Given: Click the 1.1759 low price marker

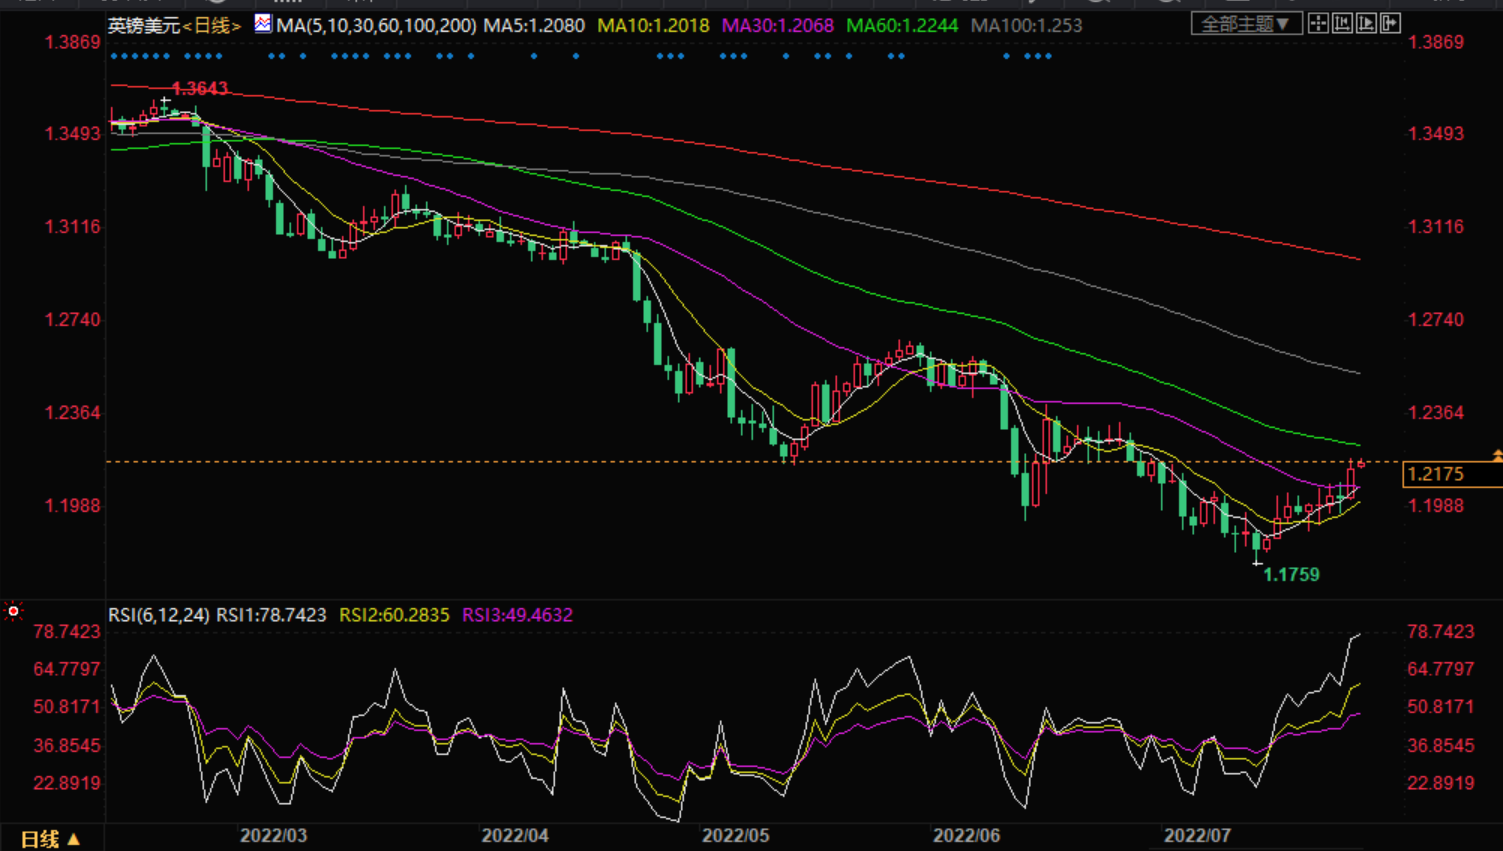Looking at the screenshot, I should pos(1291,575).
